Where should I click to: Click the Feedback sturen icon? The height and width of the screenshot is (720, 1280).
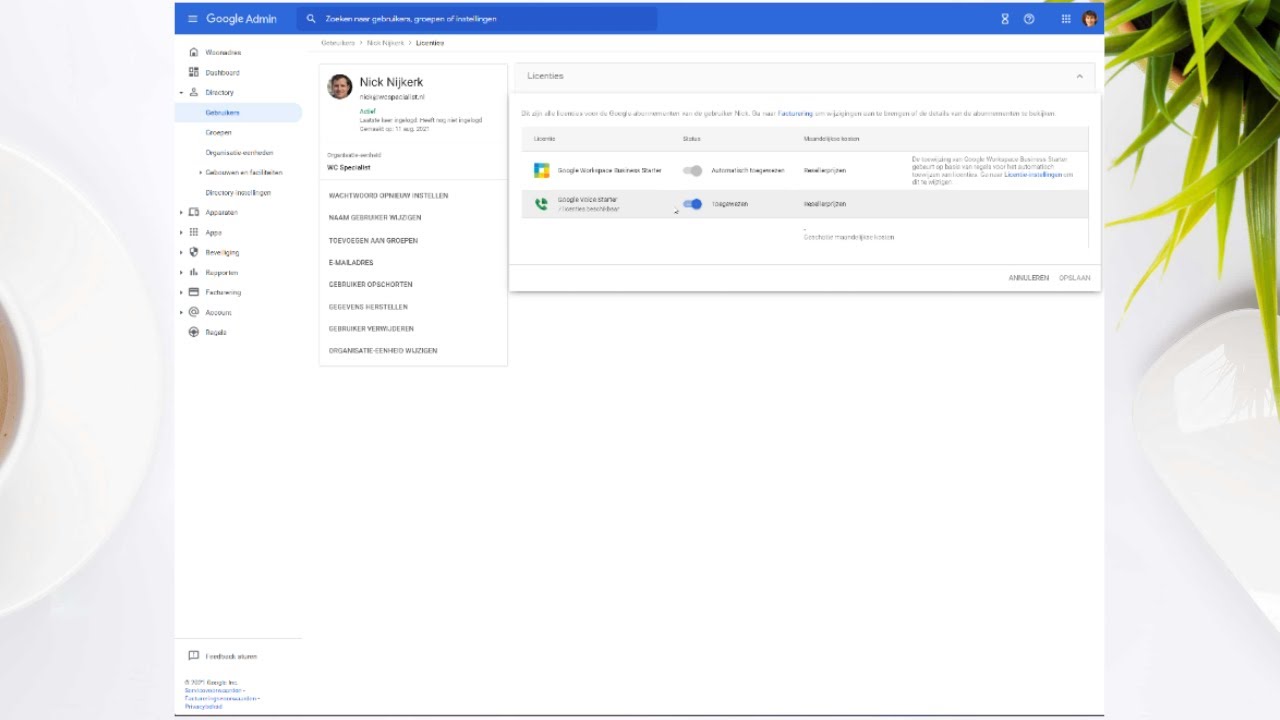pyautogui.click(x=194, y=656)
